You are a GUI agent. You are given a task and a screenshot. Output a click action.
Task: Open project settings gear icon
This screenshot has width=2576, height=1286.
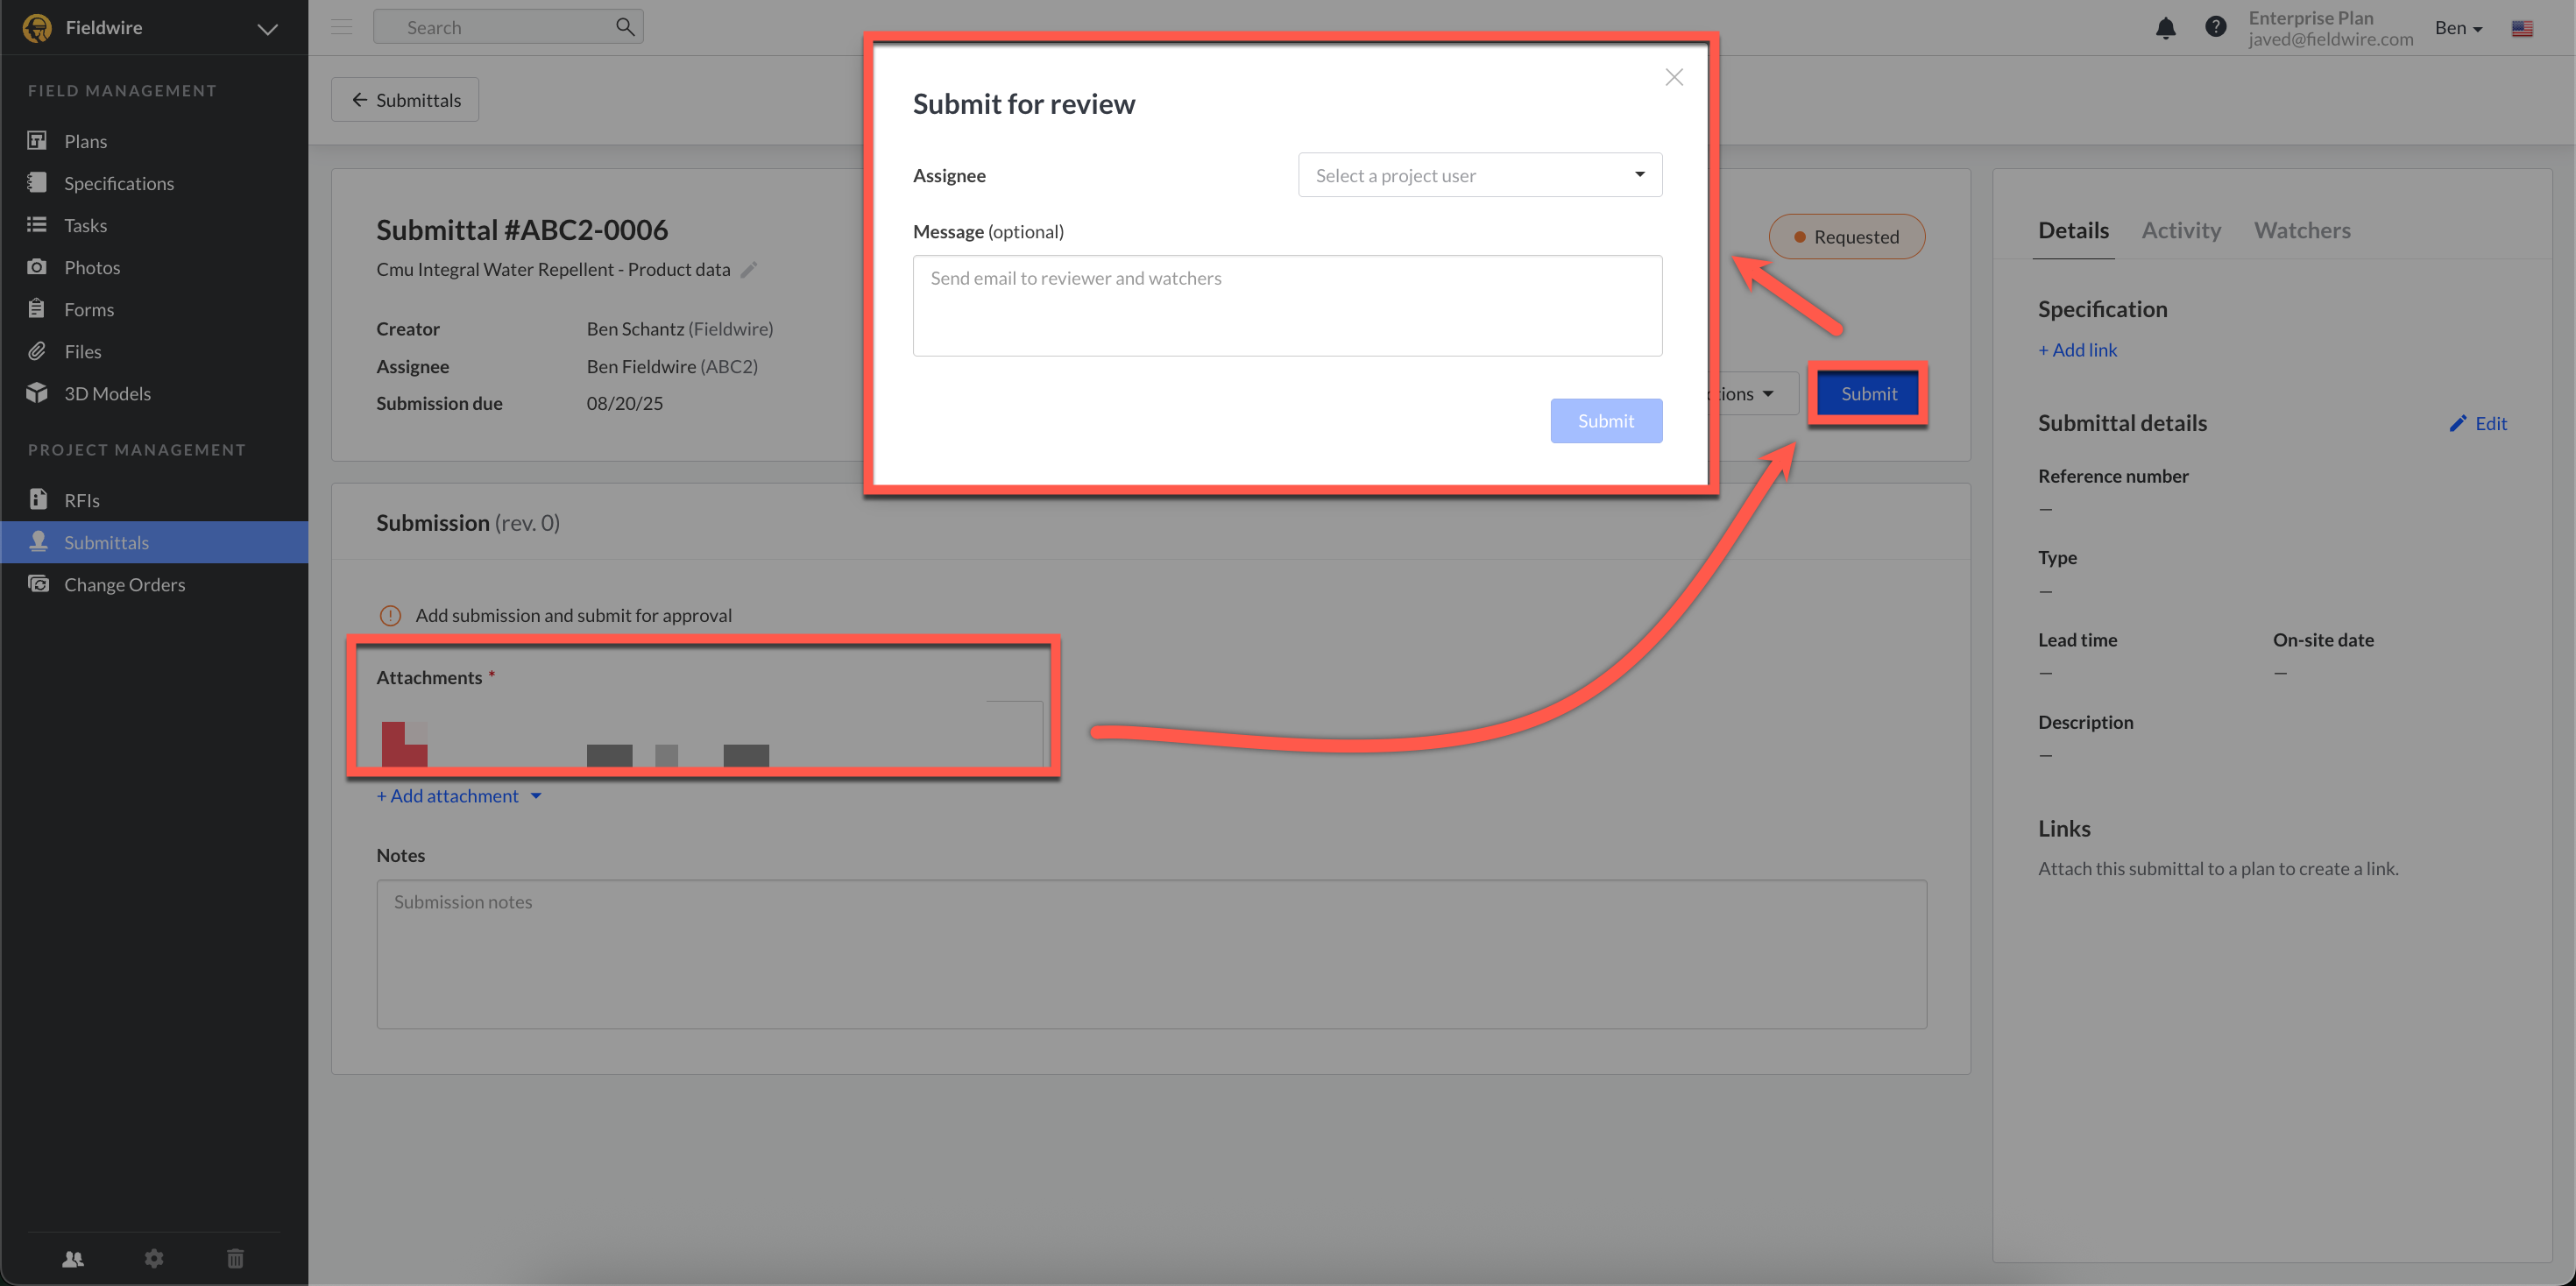[x=154, y=1258]
